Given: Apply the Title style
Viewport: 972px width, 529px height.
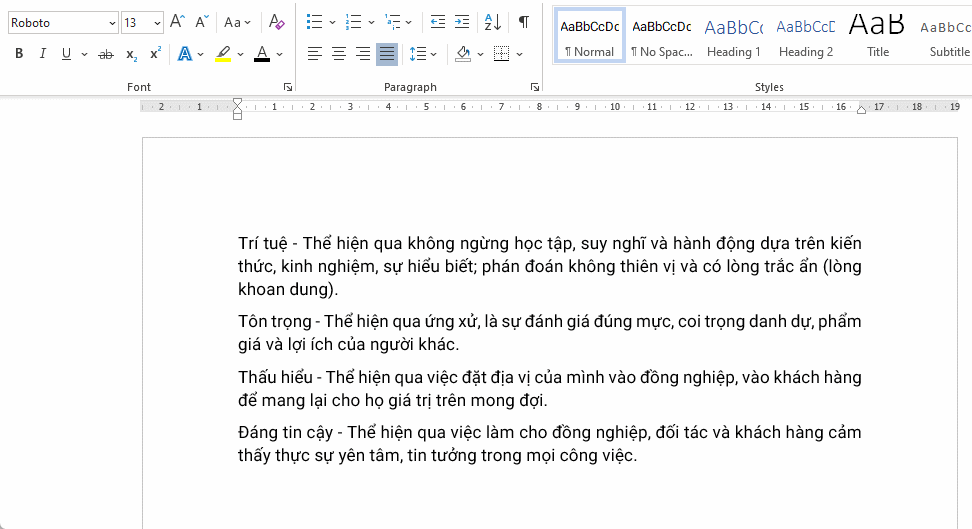Looking at the screenshot, I should (877, 35).
